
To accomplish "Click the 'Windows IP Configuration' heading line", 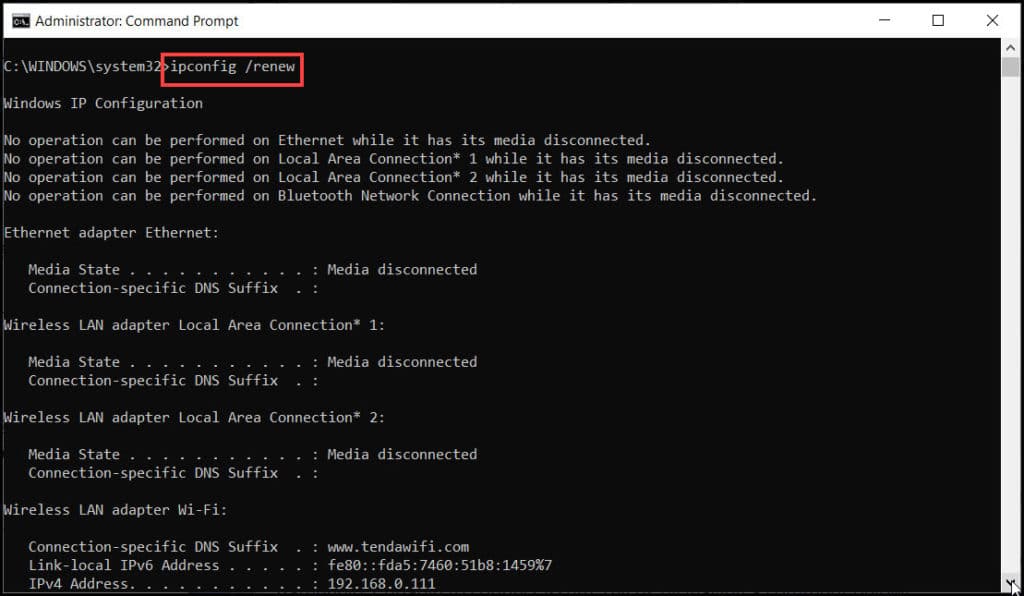I will coord(103,103).
